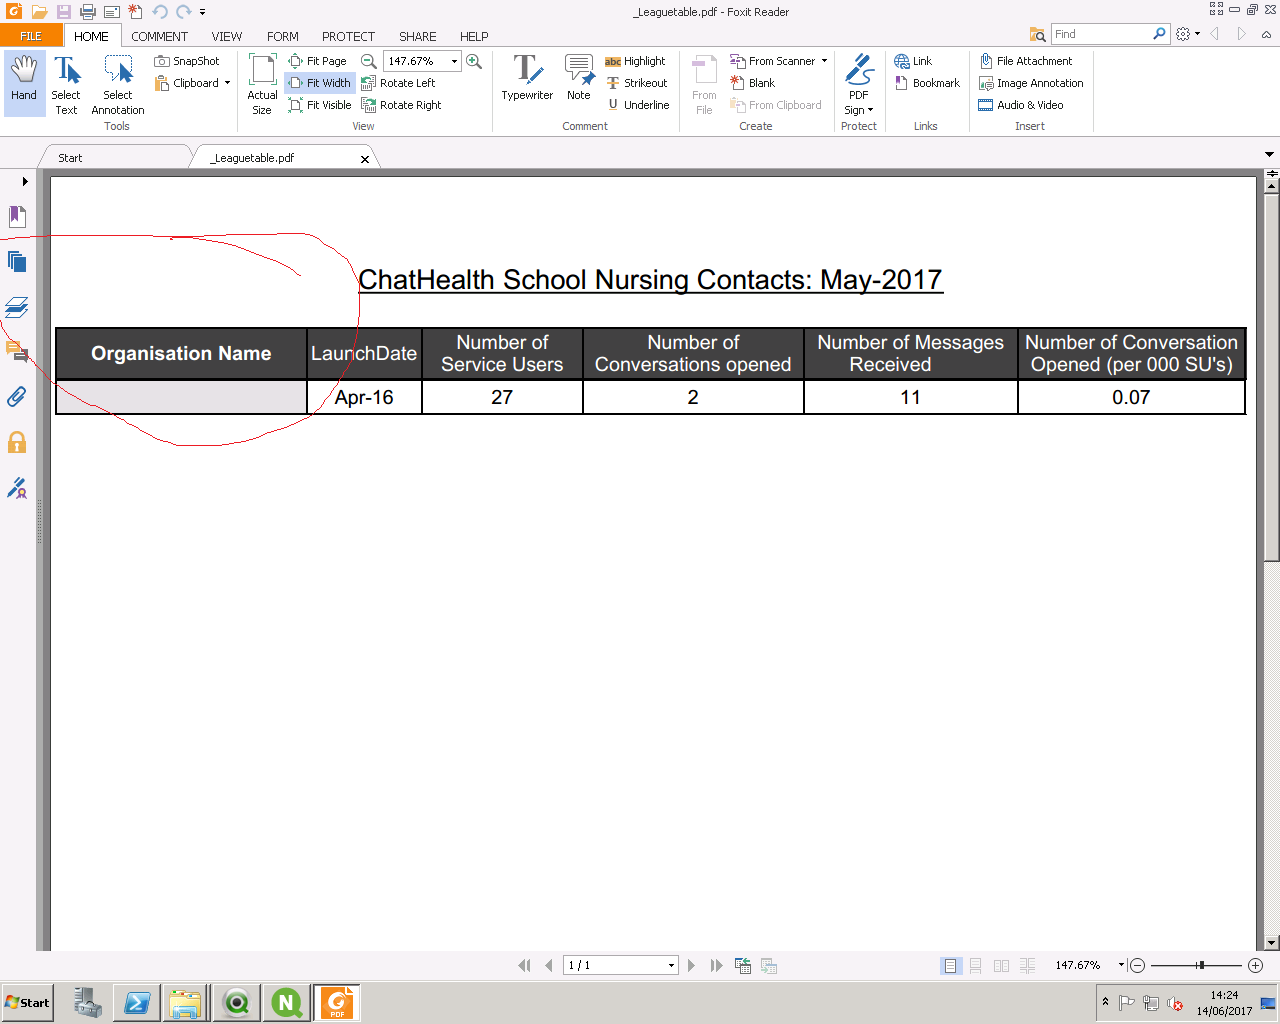Open the Signatures side panel

(x=17, y=488)
